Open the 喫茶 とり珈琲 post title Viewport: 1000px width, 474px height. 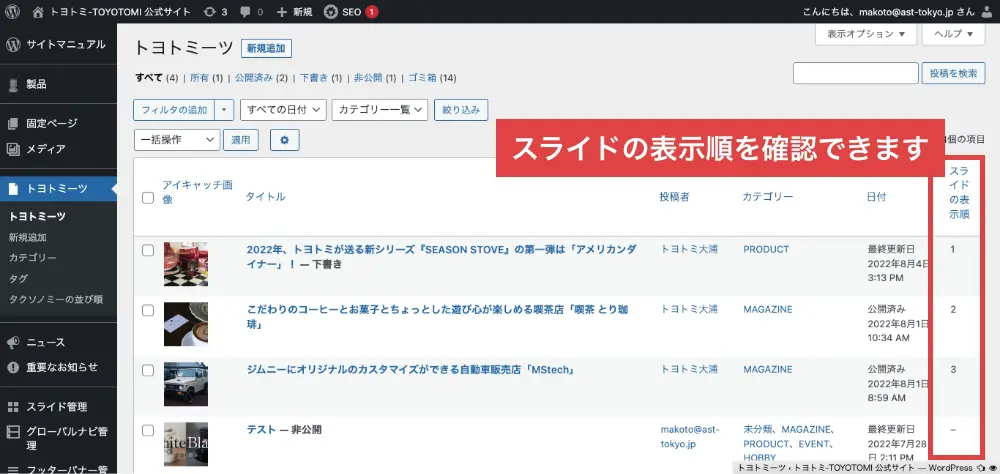click(438, 316)
